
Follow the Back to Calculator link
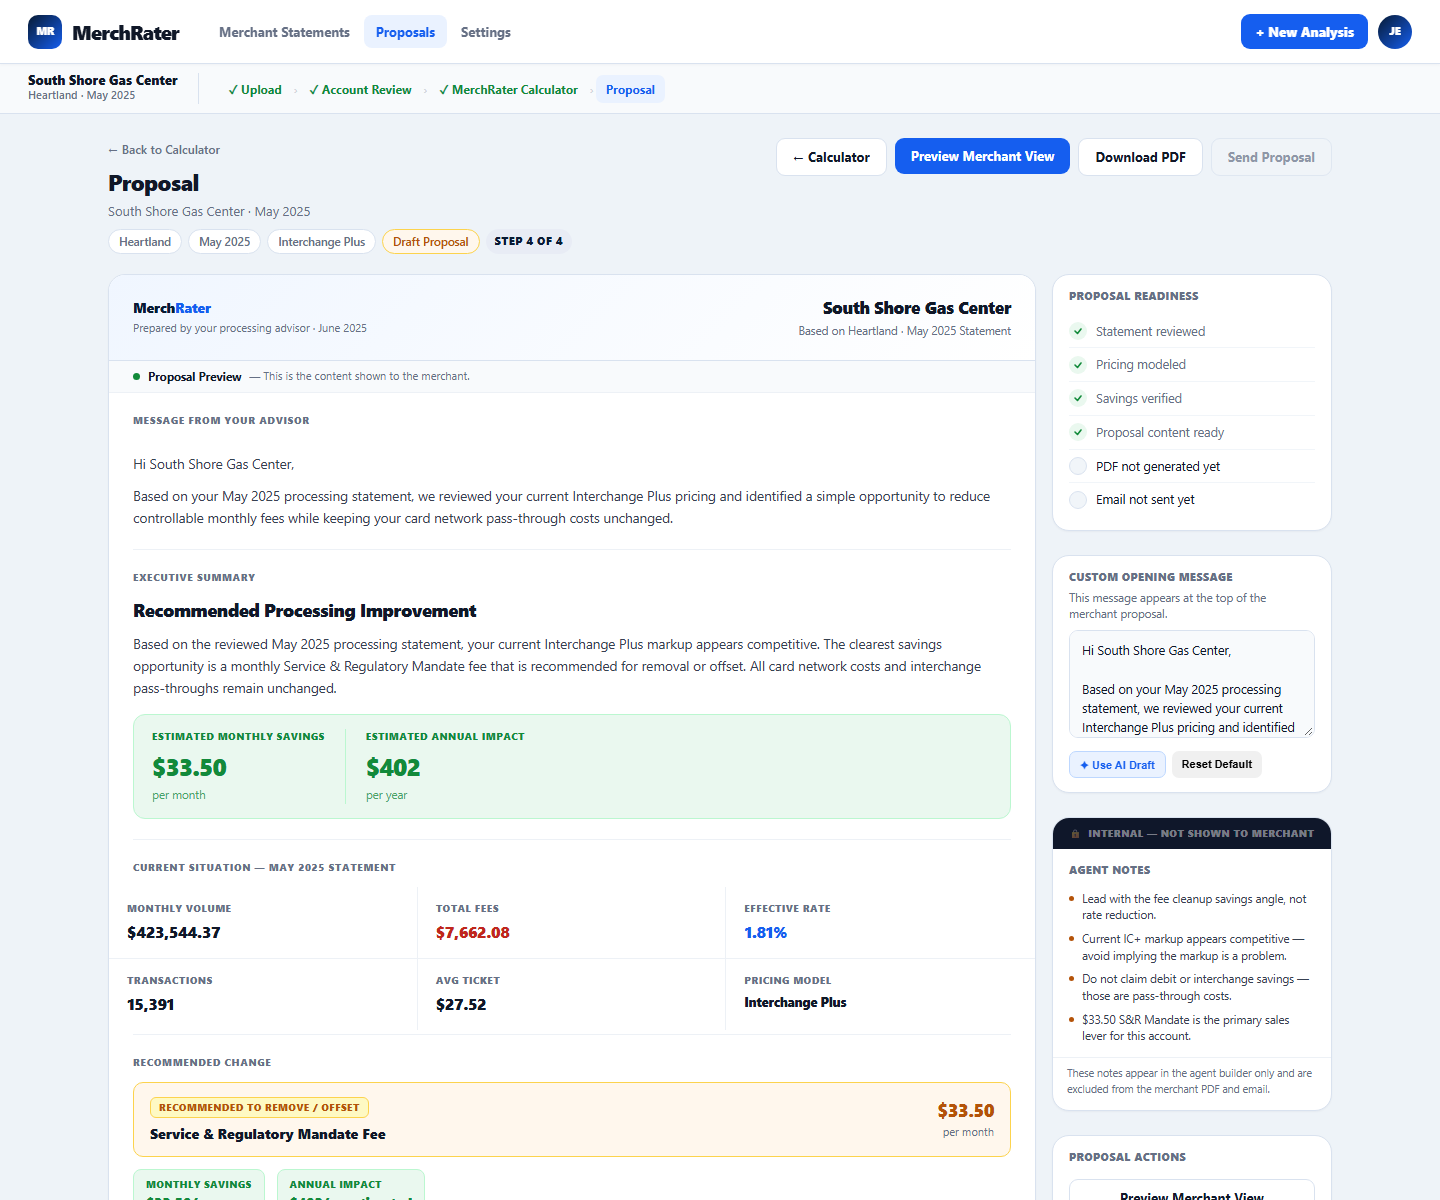point(164,150)
